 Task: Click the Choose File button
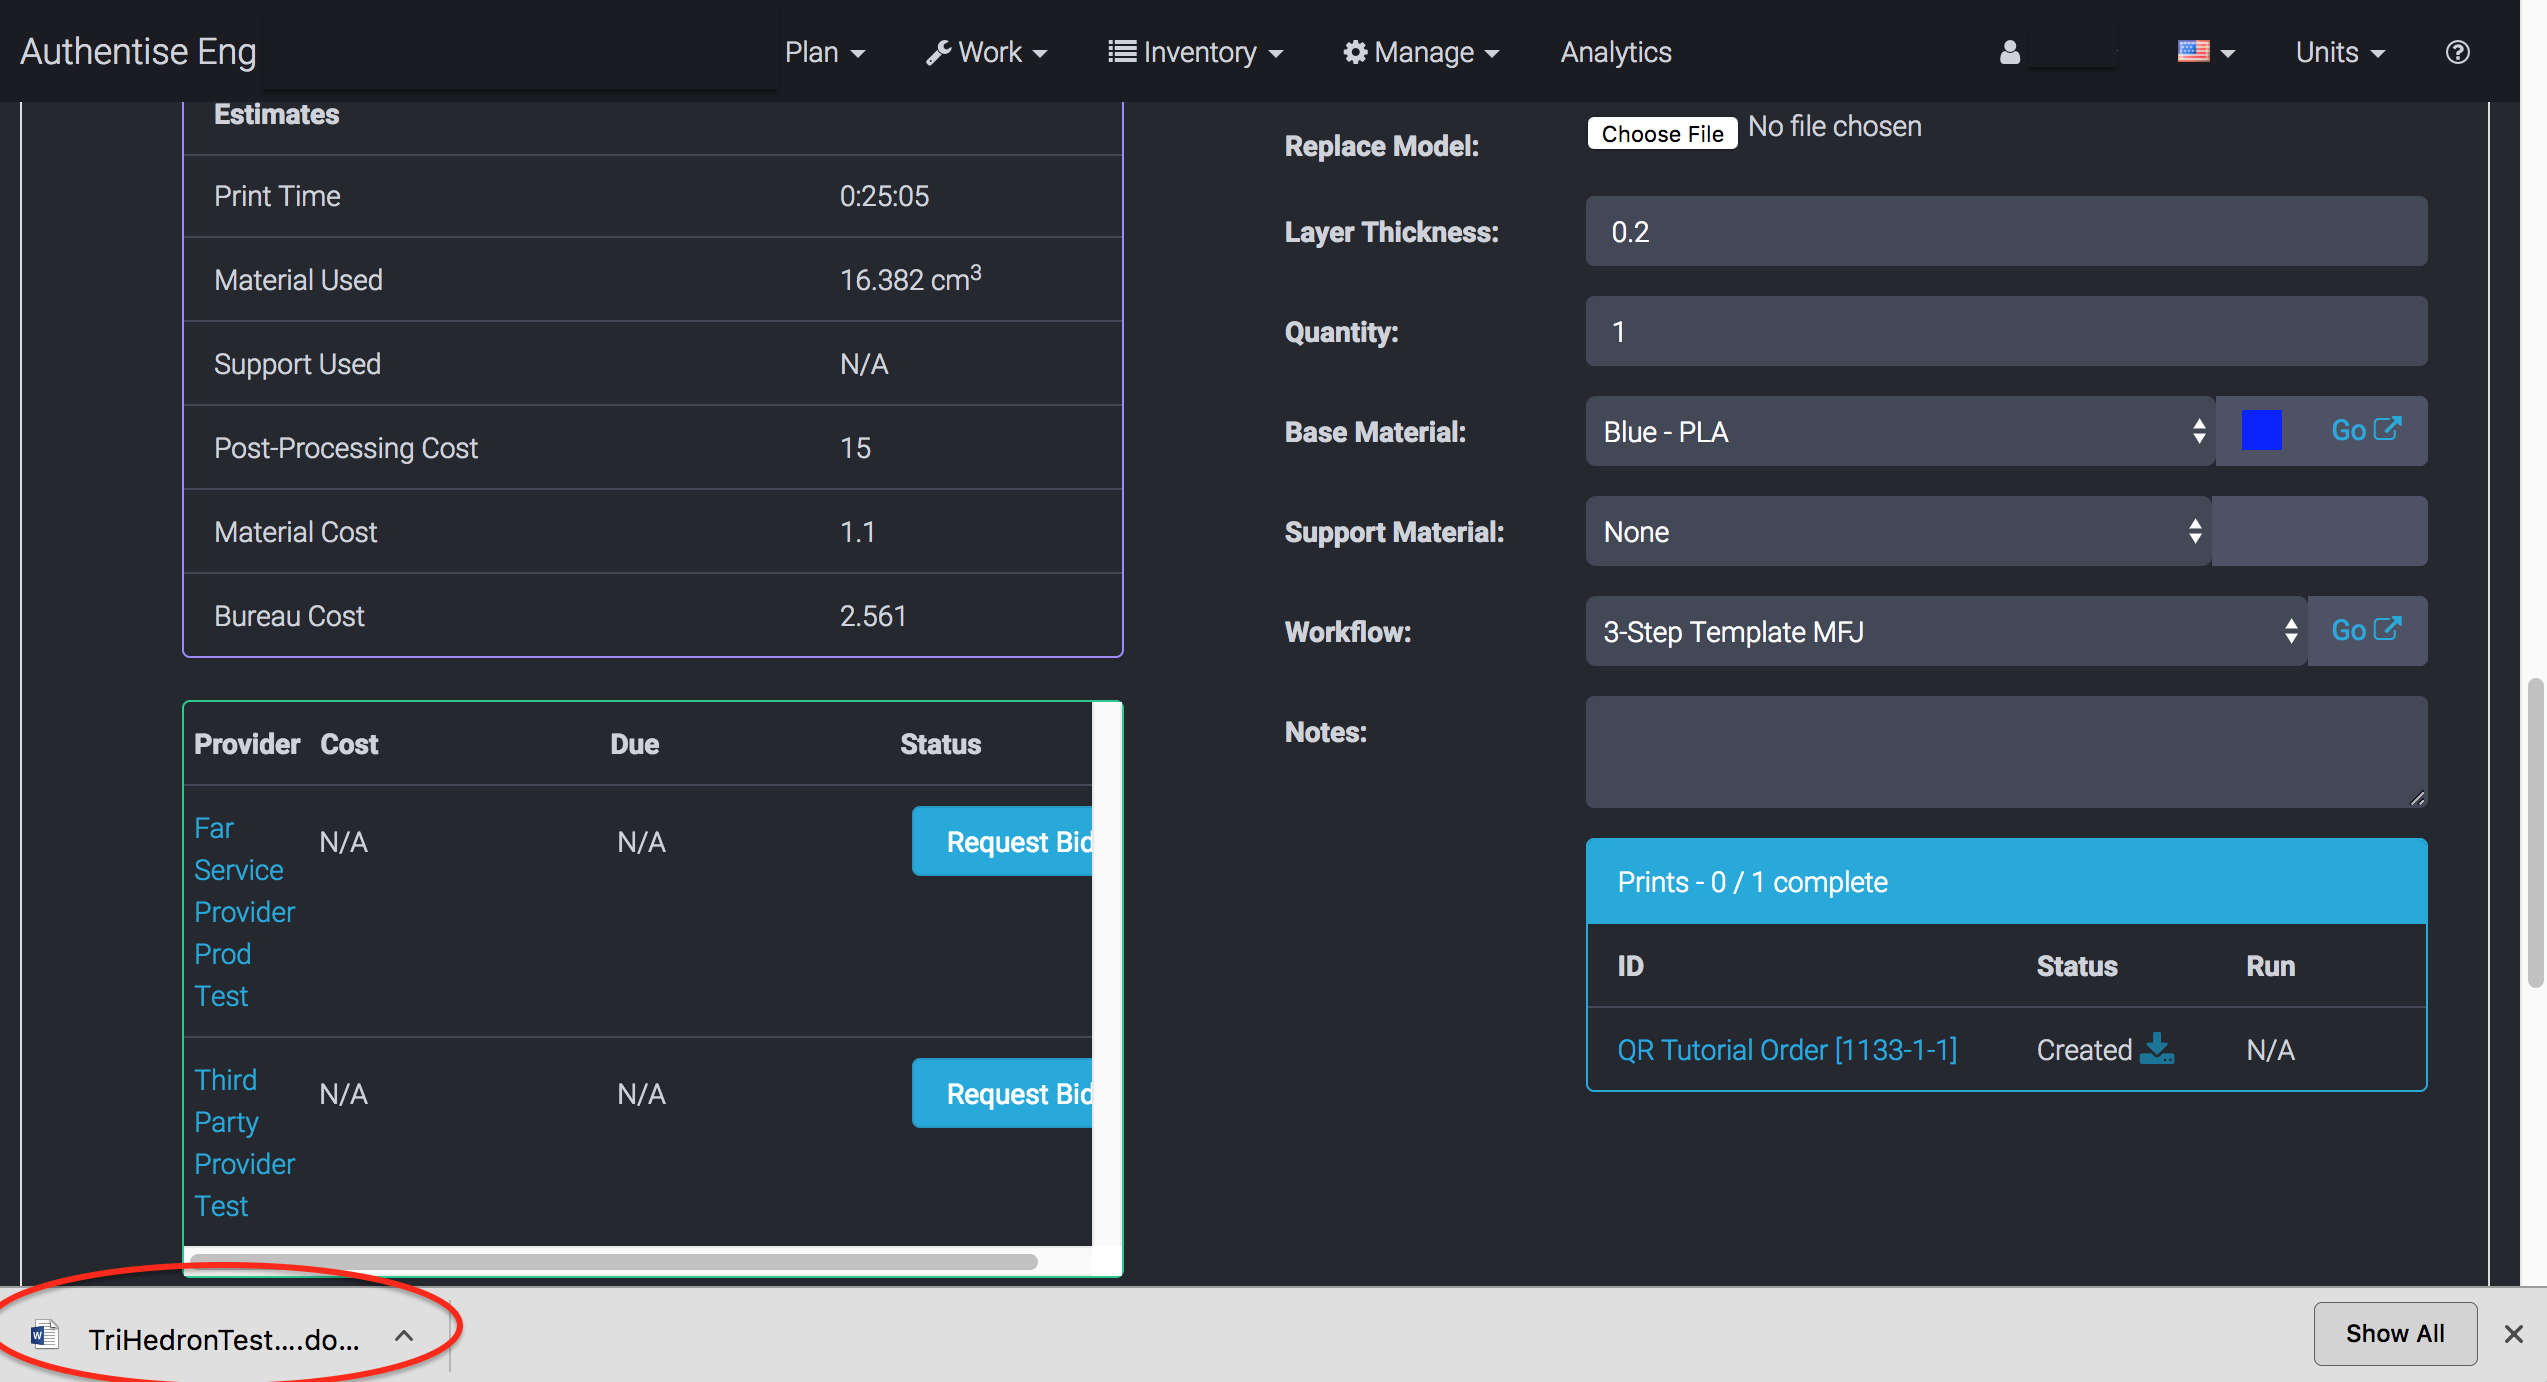(1661, 133)
